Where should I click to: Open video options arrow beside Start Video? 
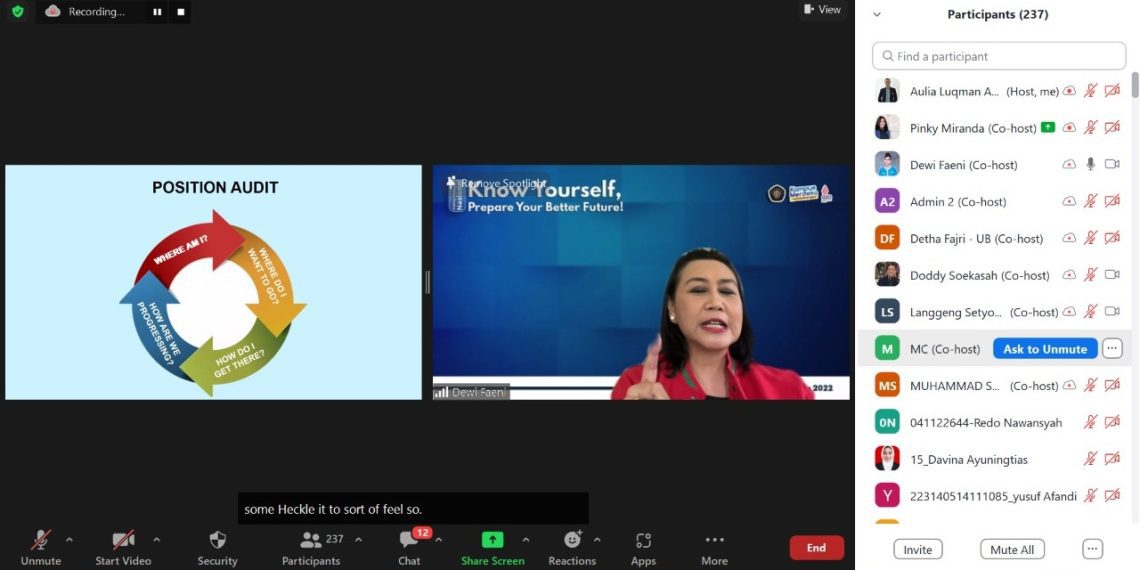click(157, 539)
